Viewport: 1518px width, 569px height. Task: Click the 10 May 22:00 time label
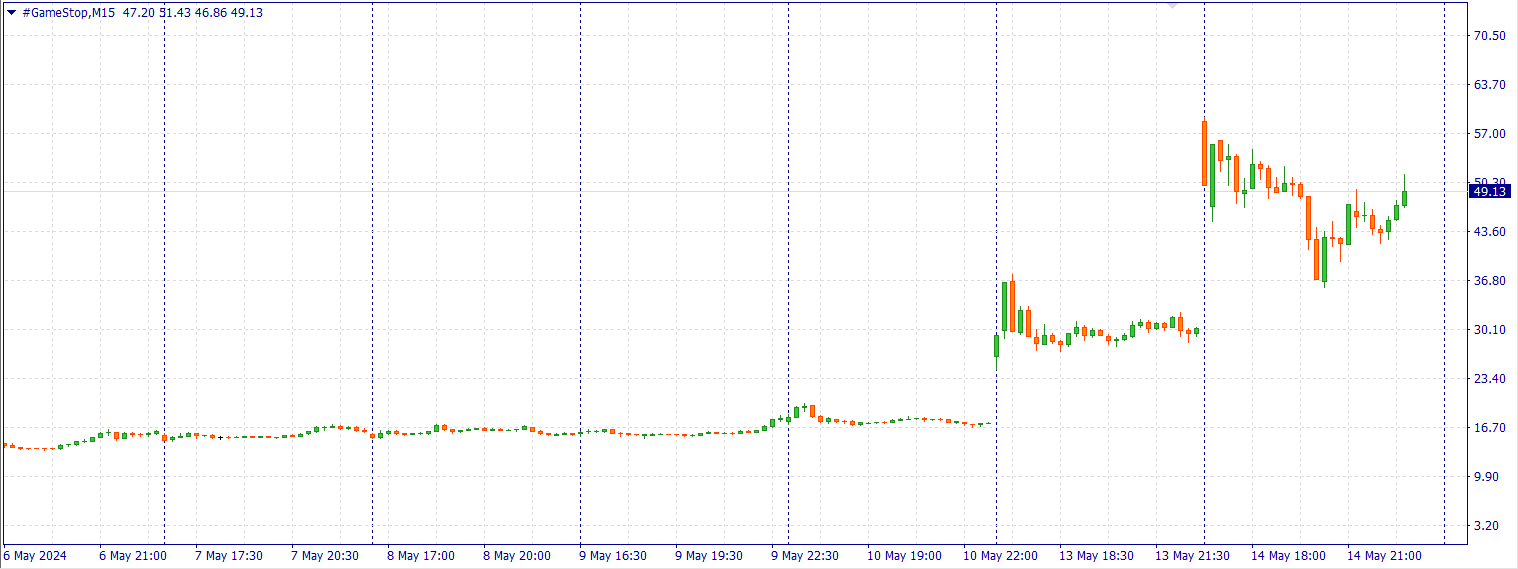(x=1000, y=556)
